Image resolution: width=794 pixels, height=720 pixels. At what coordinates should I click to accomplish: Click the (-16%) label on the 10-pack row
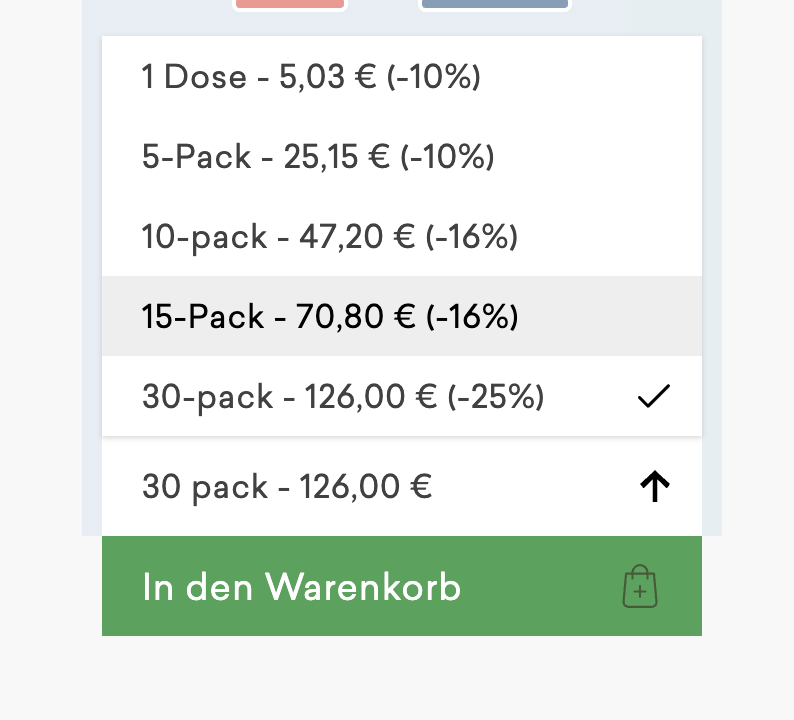pos(471,237)
